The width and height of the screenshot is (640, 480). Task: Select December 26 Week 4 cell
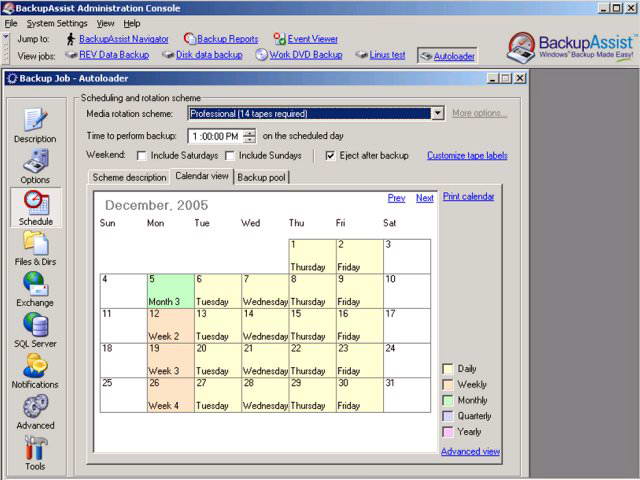point(171,395)
